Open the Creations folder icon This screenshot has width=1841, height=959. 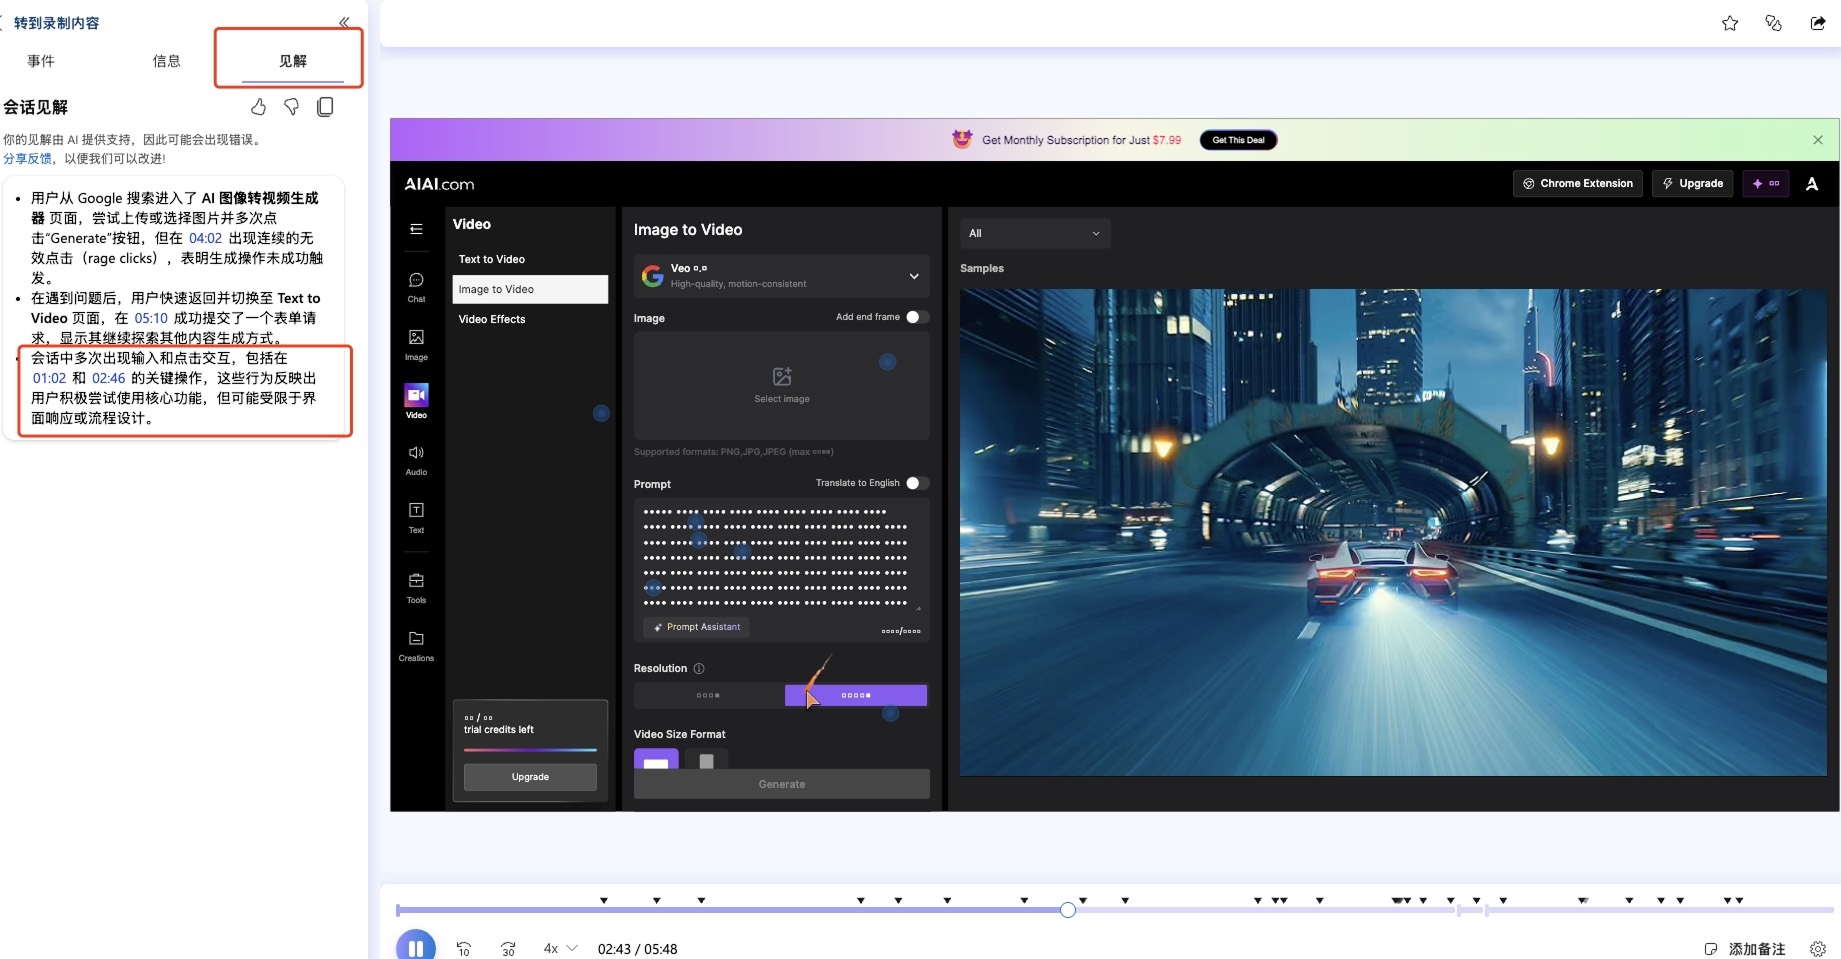(x=416, y=646)
